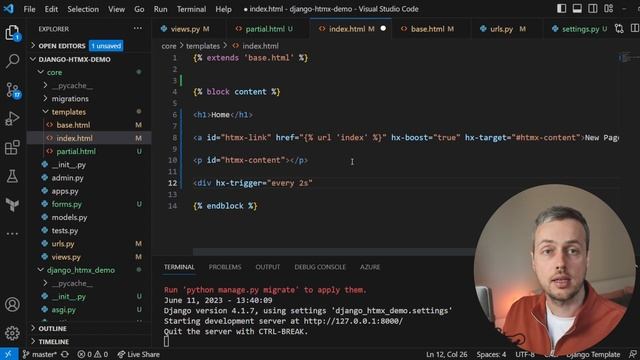Open Run and Debug view icon
The height and width of the screenshot is (360, 640).
(12, 119)
